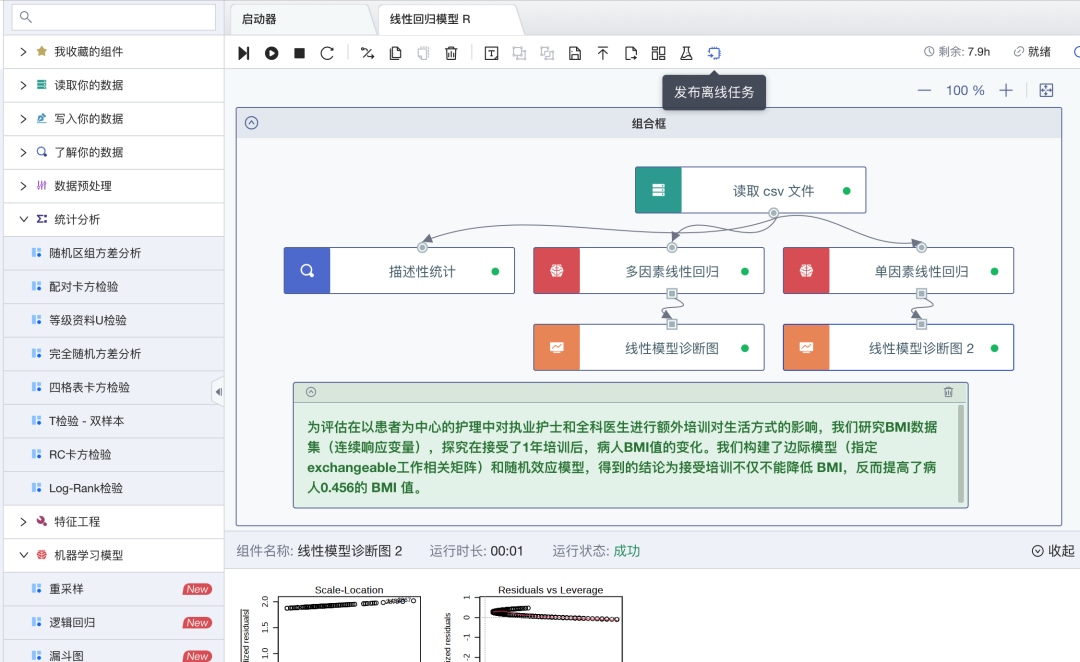Click the plus to zoom in the canvas
This screenshot has height=662, width=1080.
coord(1005,90)
